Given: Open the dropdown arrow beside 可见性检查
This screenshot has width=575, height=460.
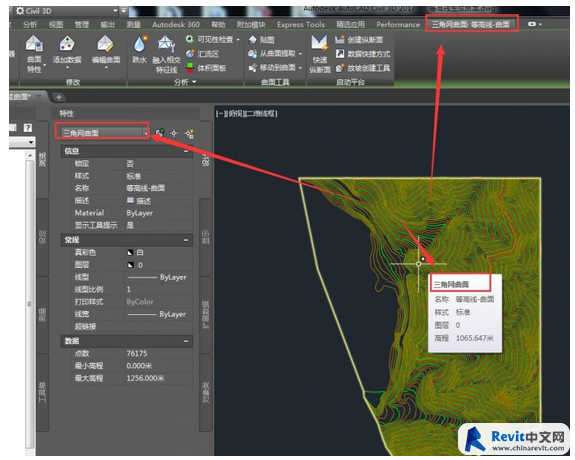Looking at the screenshot, I should point(238,40).
